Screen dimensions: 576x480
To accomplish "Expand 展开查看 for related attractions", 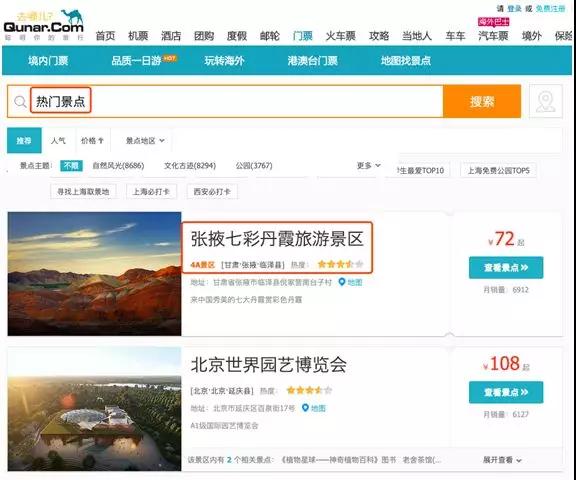I will click(502, 460).
